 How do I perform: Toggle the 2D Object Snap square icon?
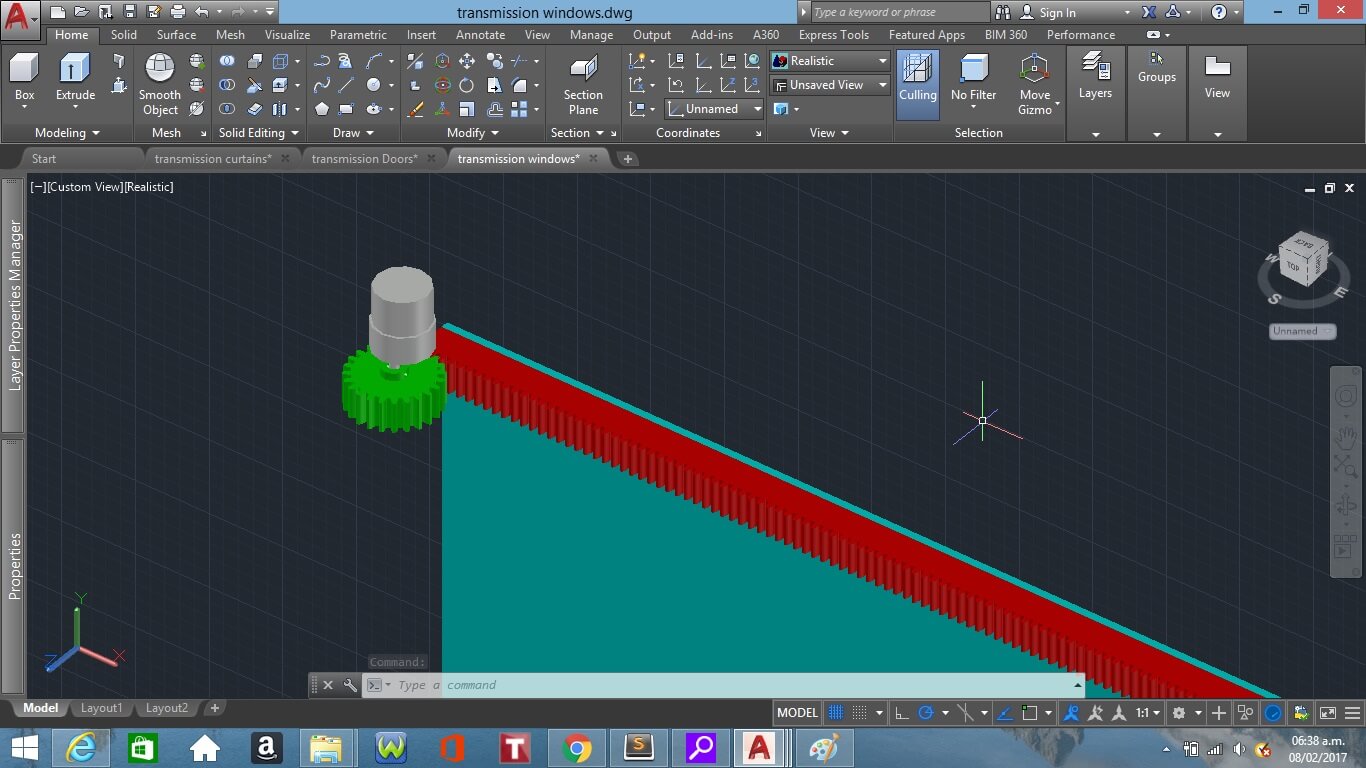click(1030, 713)
